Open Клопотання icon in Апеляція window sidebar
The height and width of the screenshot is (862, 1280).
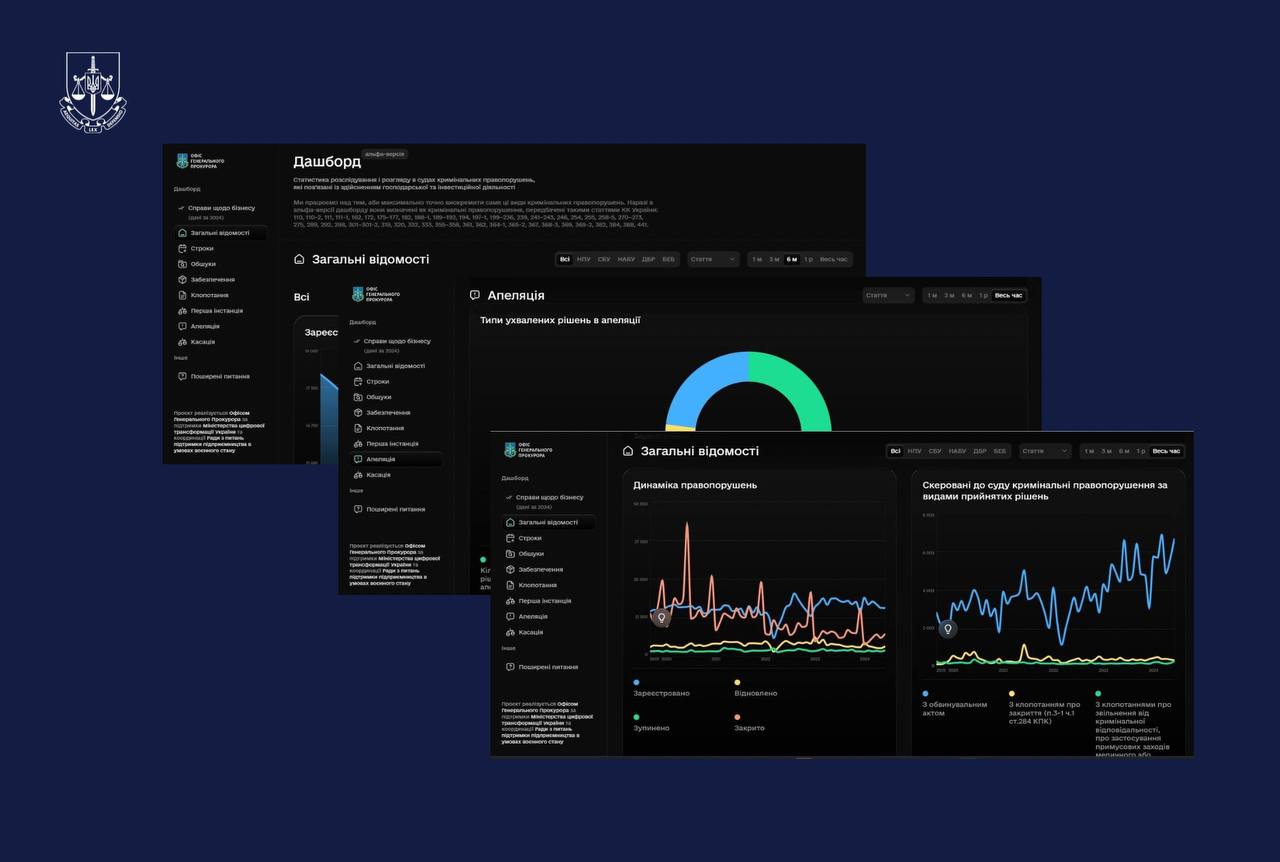(x=358, y=428)
